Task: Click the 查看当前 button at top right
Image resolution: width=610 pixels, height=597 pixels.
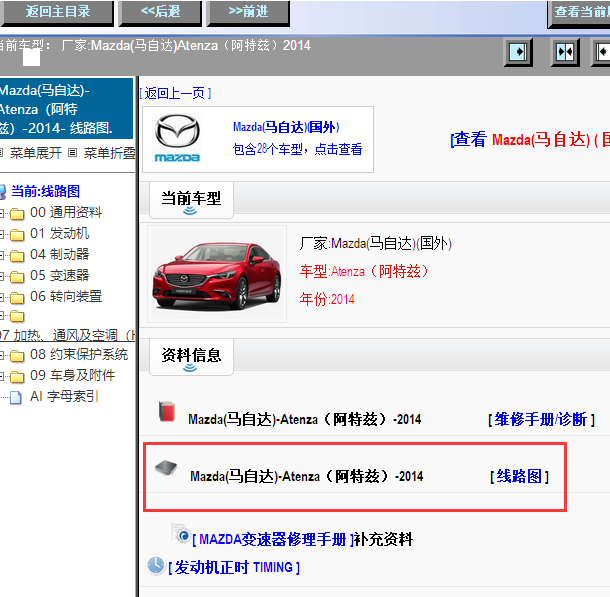Action: point(579,13)
